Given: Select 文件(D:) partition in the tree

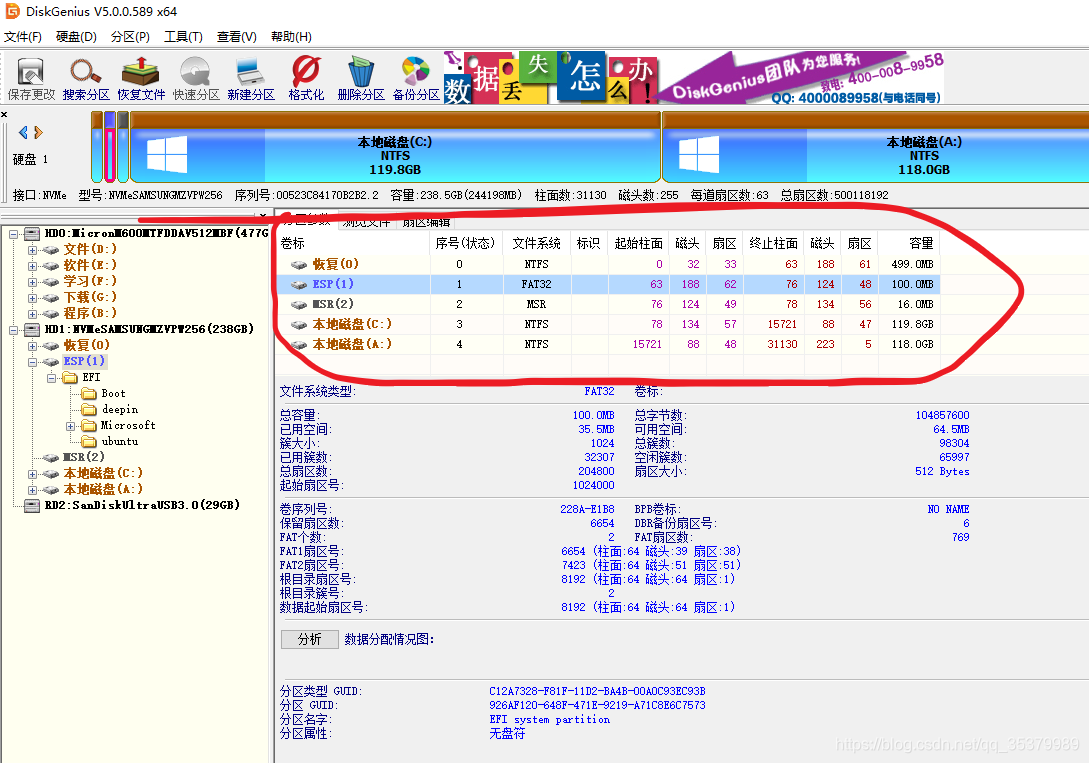Looking at the screenshot, I should tap(90, 249).
